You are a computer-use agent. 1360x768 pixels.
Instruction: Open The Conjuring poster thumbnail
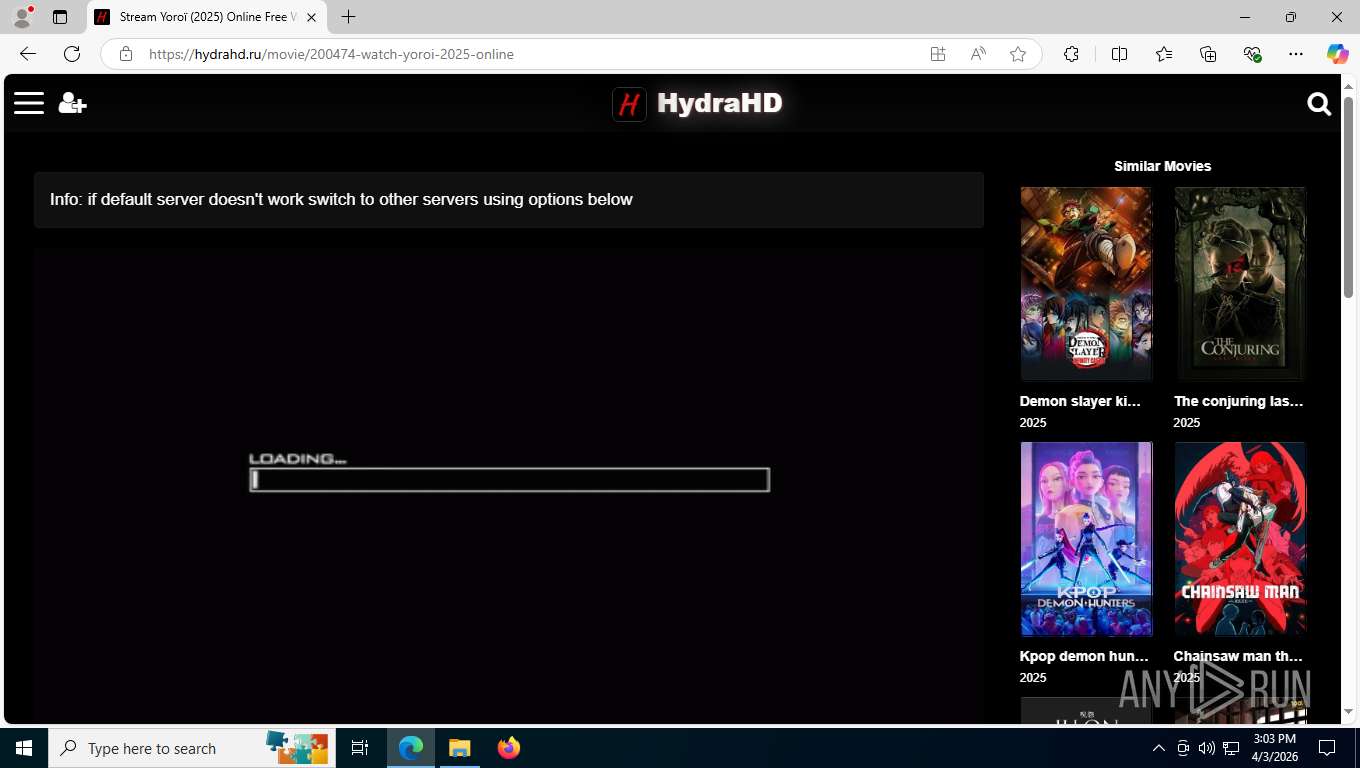coord(1240,284)
